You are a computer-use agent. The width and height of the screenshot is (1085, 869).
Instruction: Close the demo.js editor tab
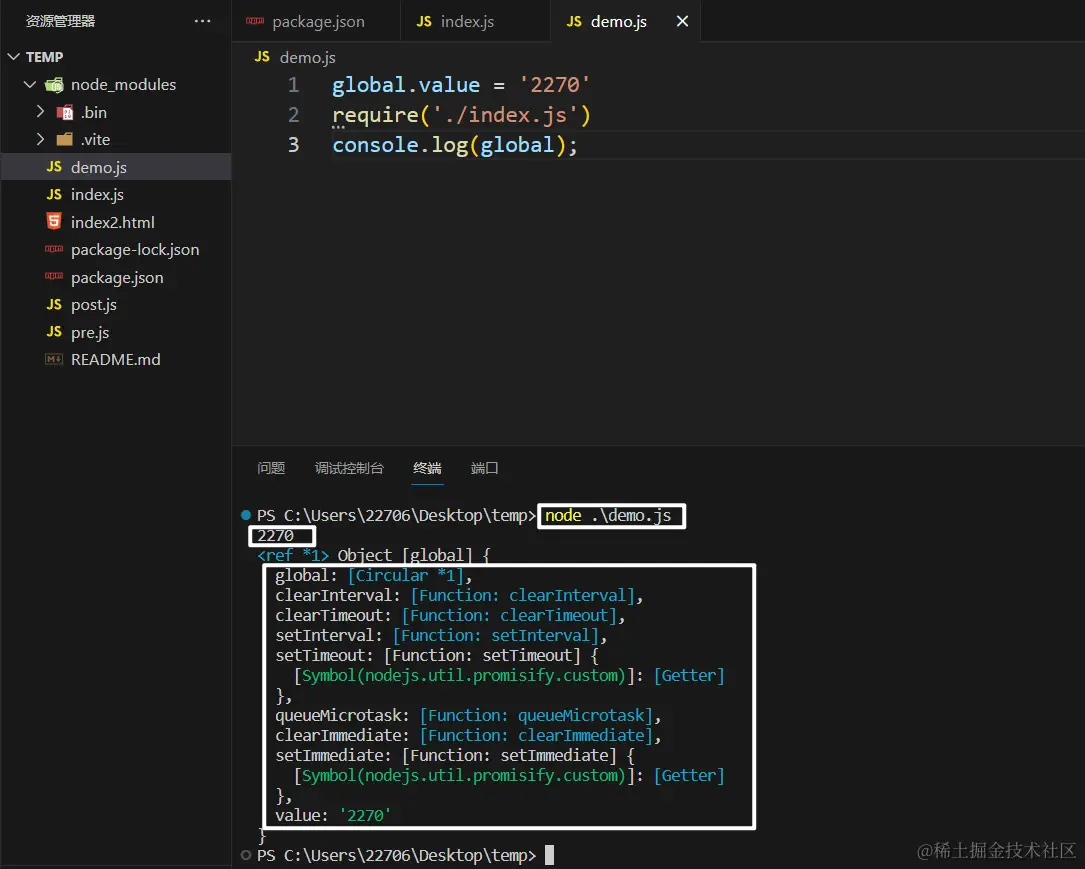coord(682,21)
